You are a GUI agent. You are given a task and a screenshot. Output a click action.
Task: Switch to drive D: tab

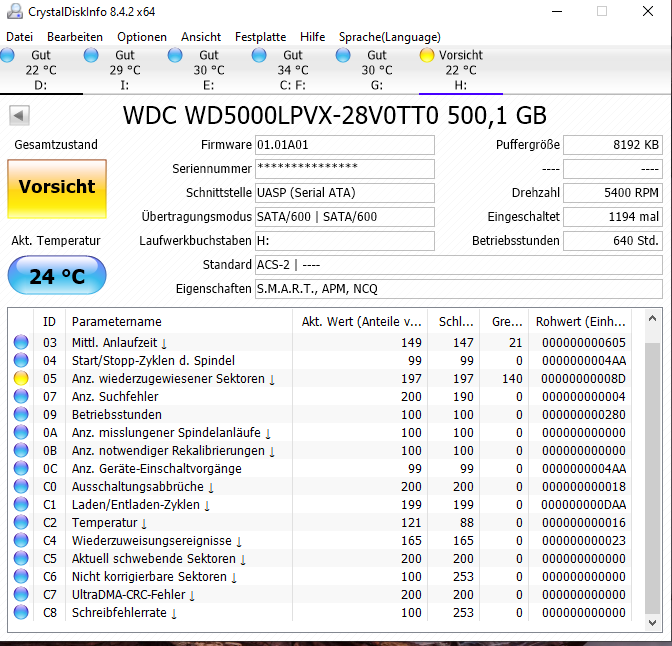coord(41,70)
